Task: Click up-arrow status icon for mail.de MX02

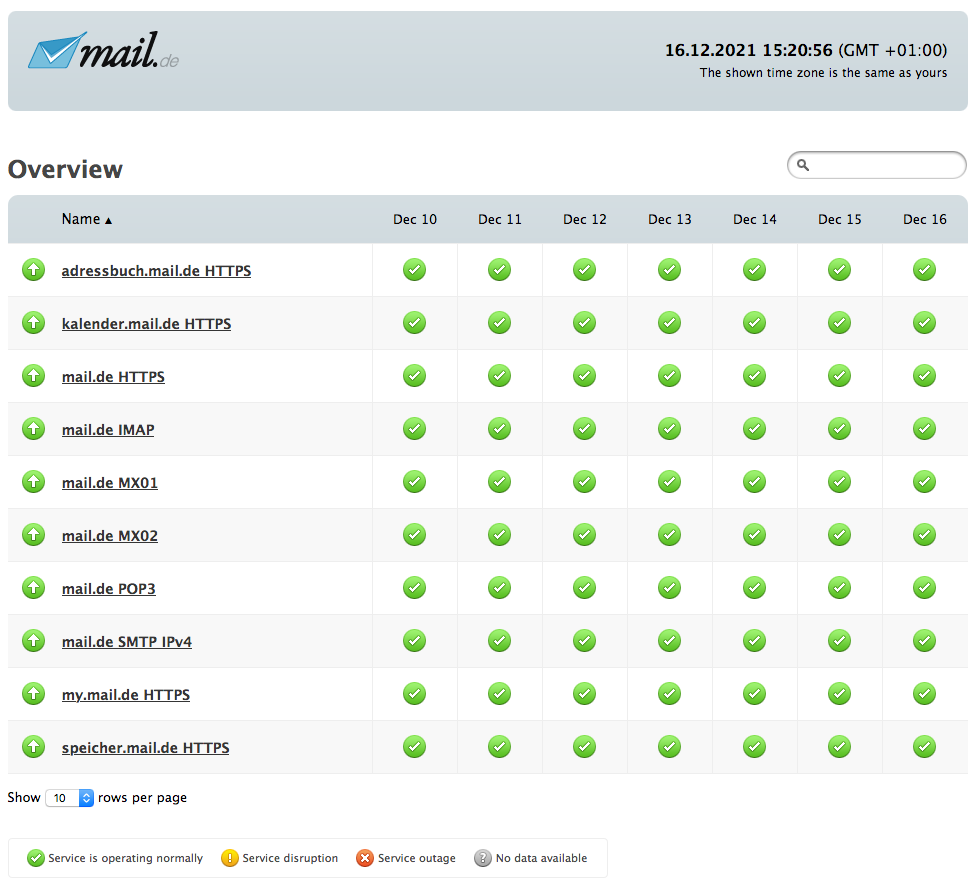Action: (x=34, y=535)
